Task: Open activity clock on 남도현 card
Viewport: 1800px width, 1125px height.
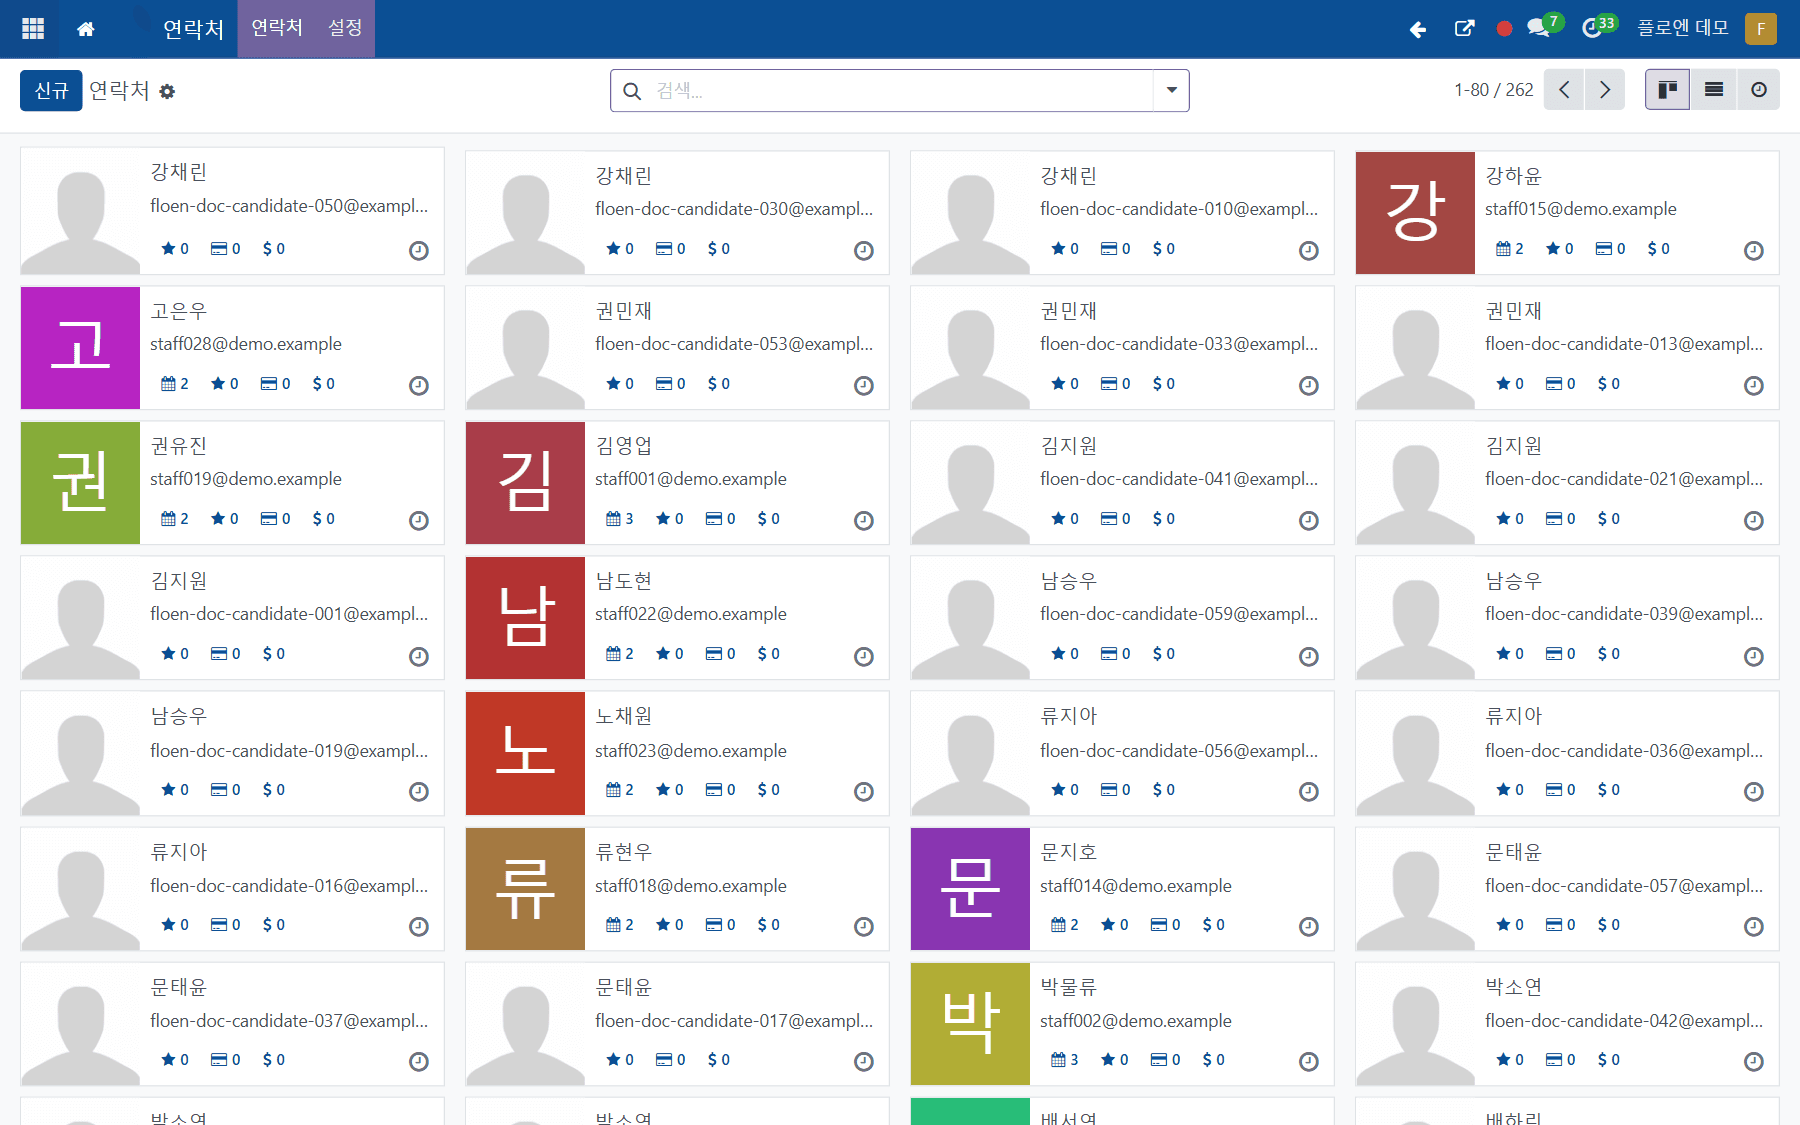Action: pos(863,656)
